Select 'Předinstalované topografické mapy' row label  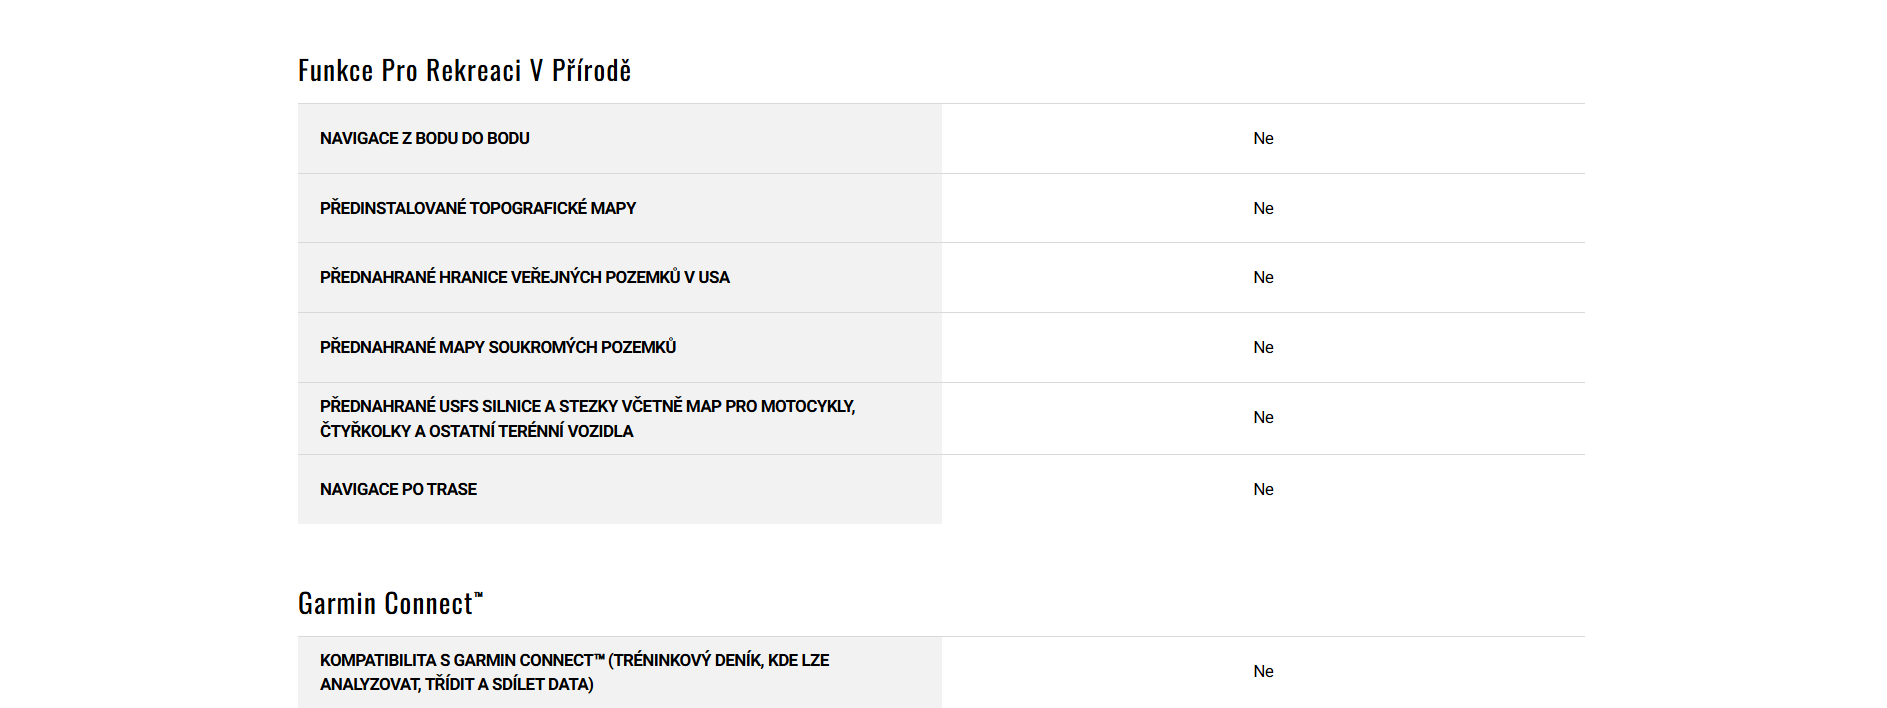478,208
